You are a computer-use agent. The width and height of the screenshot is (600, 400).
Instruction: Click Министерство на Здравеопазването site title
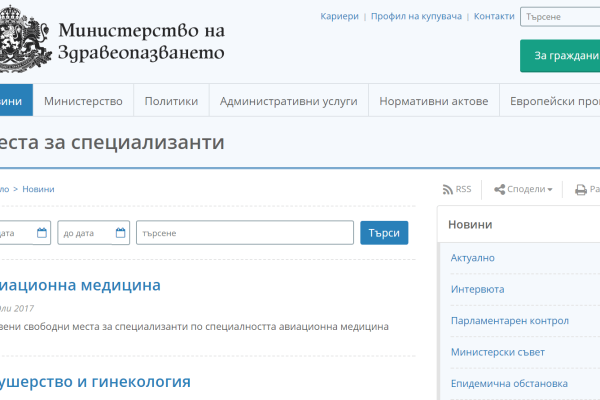(x=141, y=41)
